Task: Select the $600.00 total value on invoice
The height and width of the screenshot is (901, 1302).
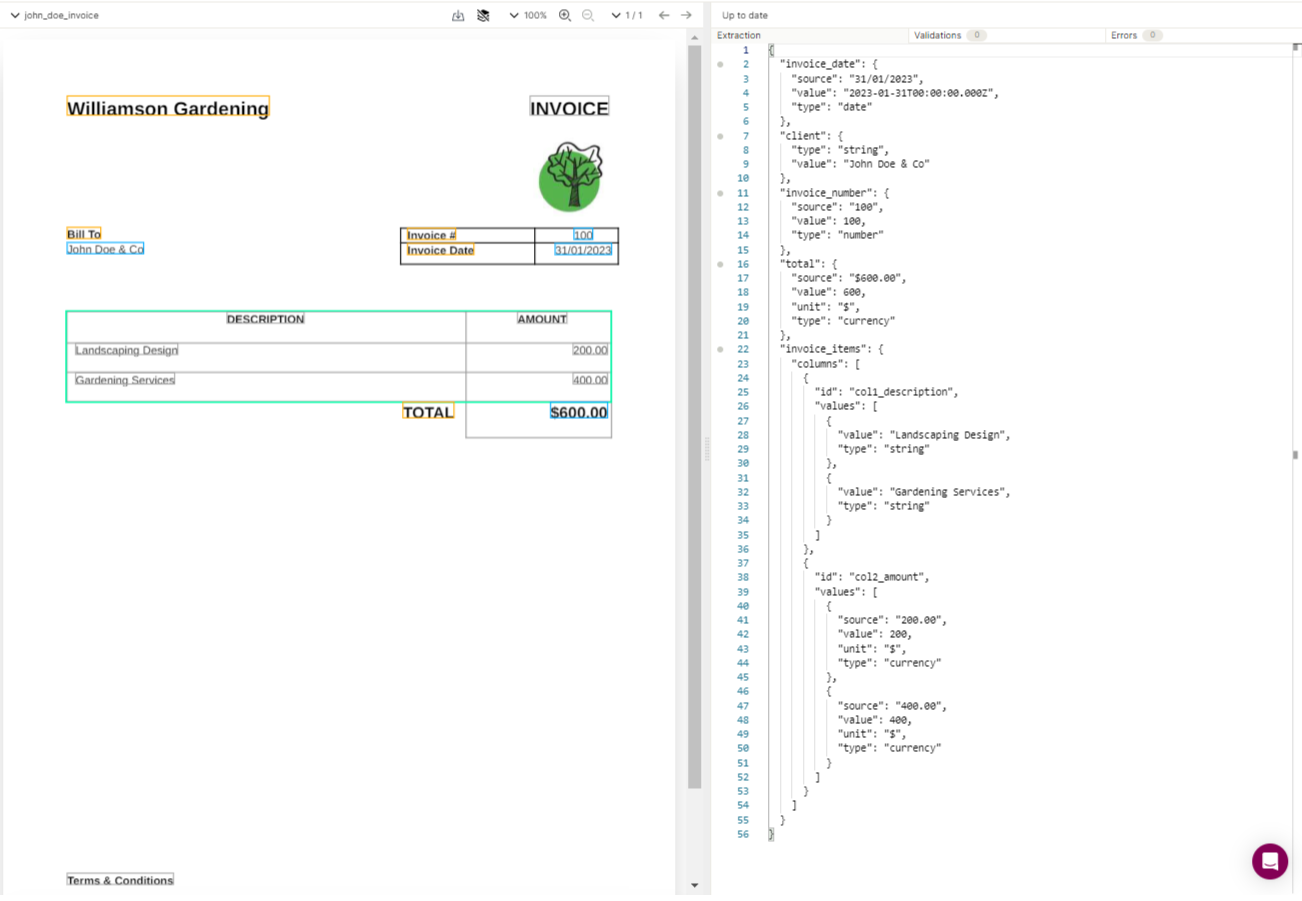Action: (579, 411)
